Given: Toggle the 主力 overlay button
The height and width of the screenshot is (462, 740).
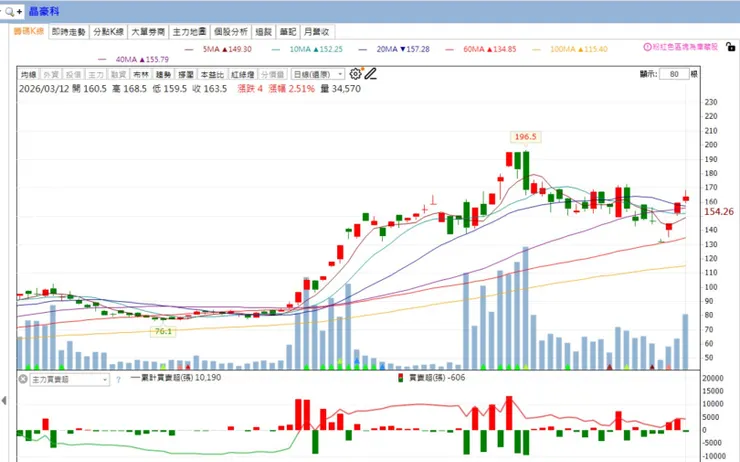Looking at the screenshot, I should (x=96, y=75).
